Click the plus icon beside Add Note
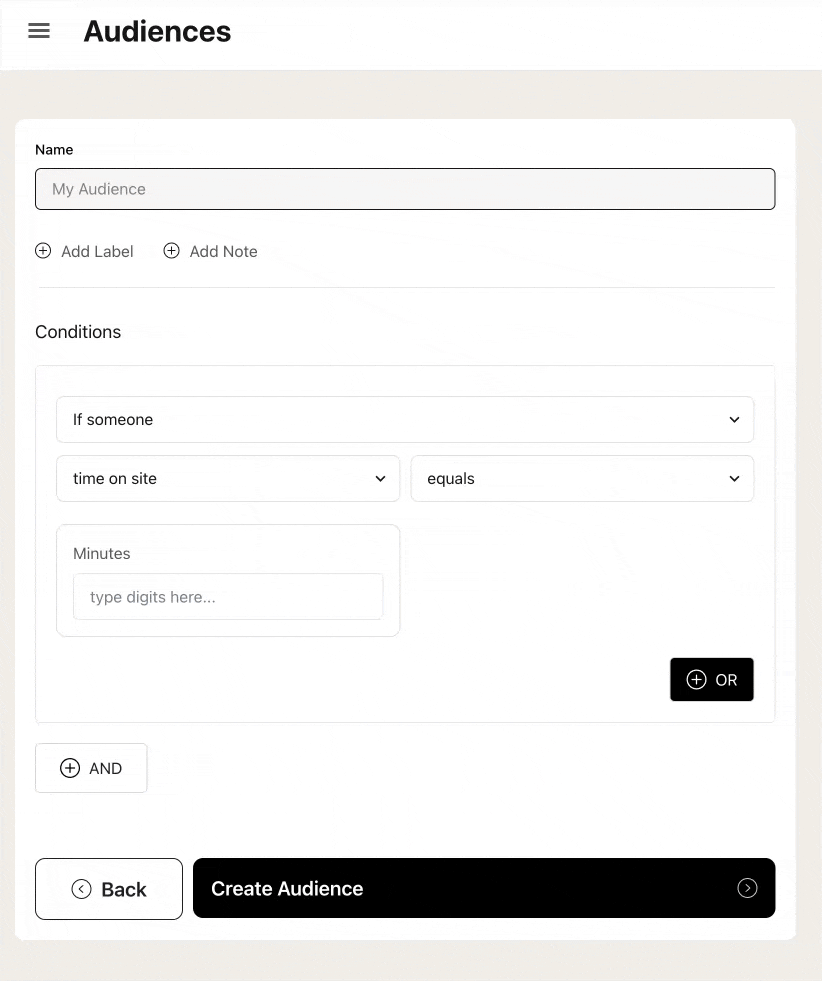 pos(171,251)
